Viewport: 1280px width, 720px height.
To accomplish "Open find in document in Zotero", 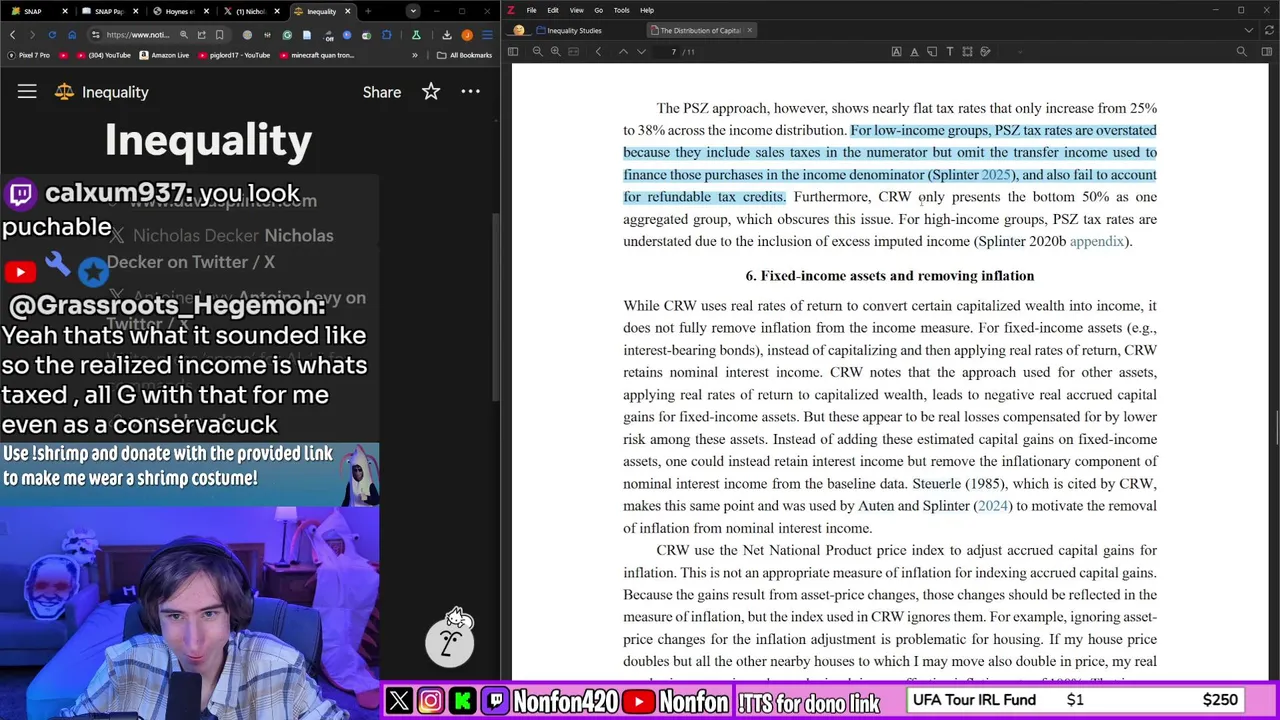I will (1241, 51).
